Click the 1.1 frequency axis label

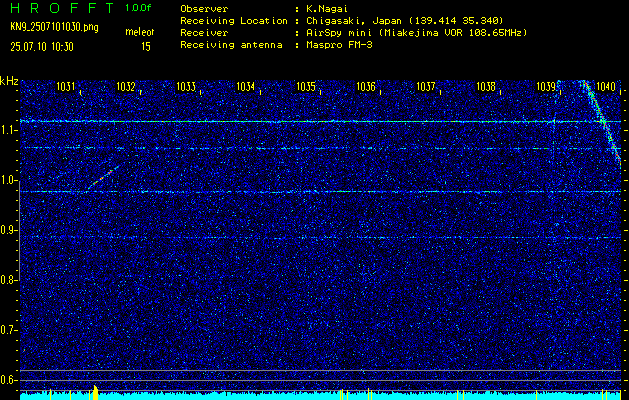(x=8, y=130)
